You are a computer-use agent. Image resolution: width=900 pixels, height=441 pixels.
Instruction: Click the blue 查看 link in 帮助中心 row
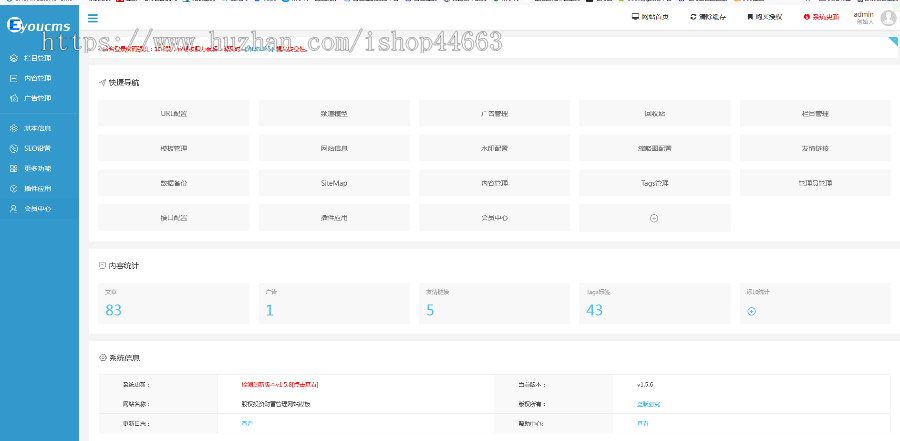(x=642, y=423)
